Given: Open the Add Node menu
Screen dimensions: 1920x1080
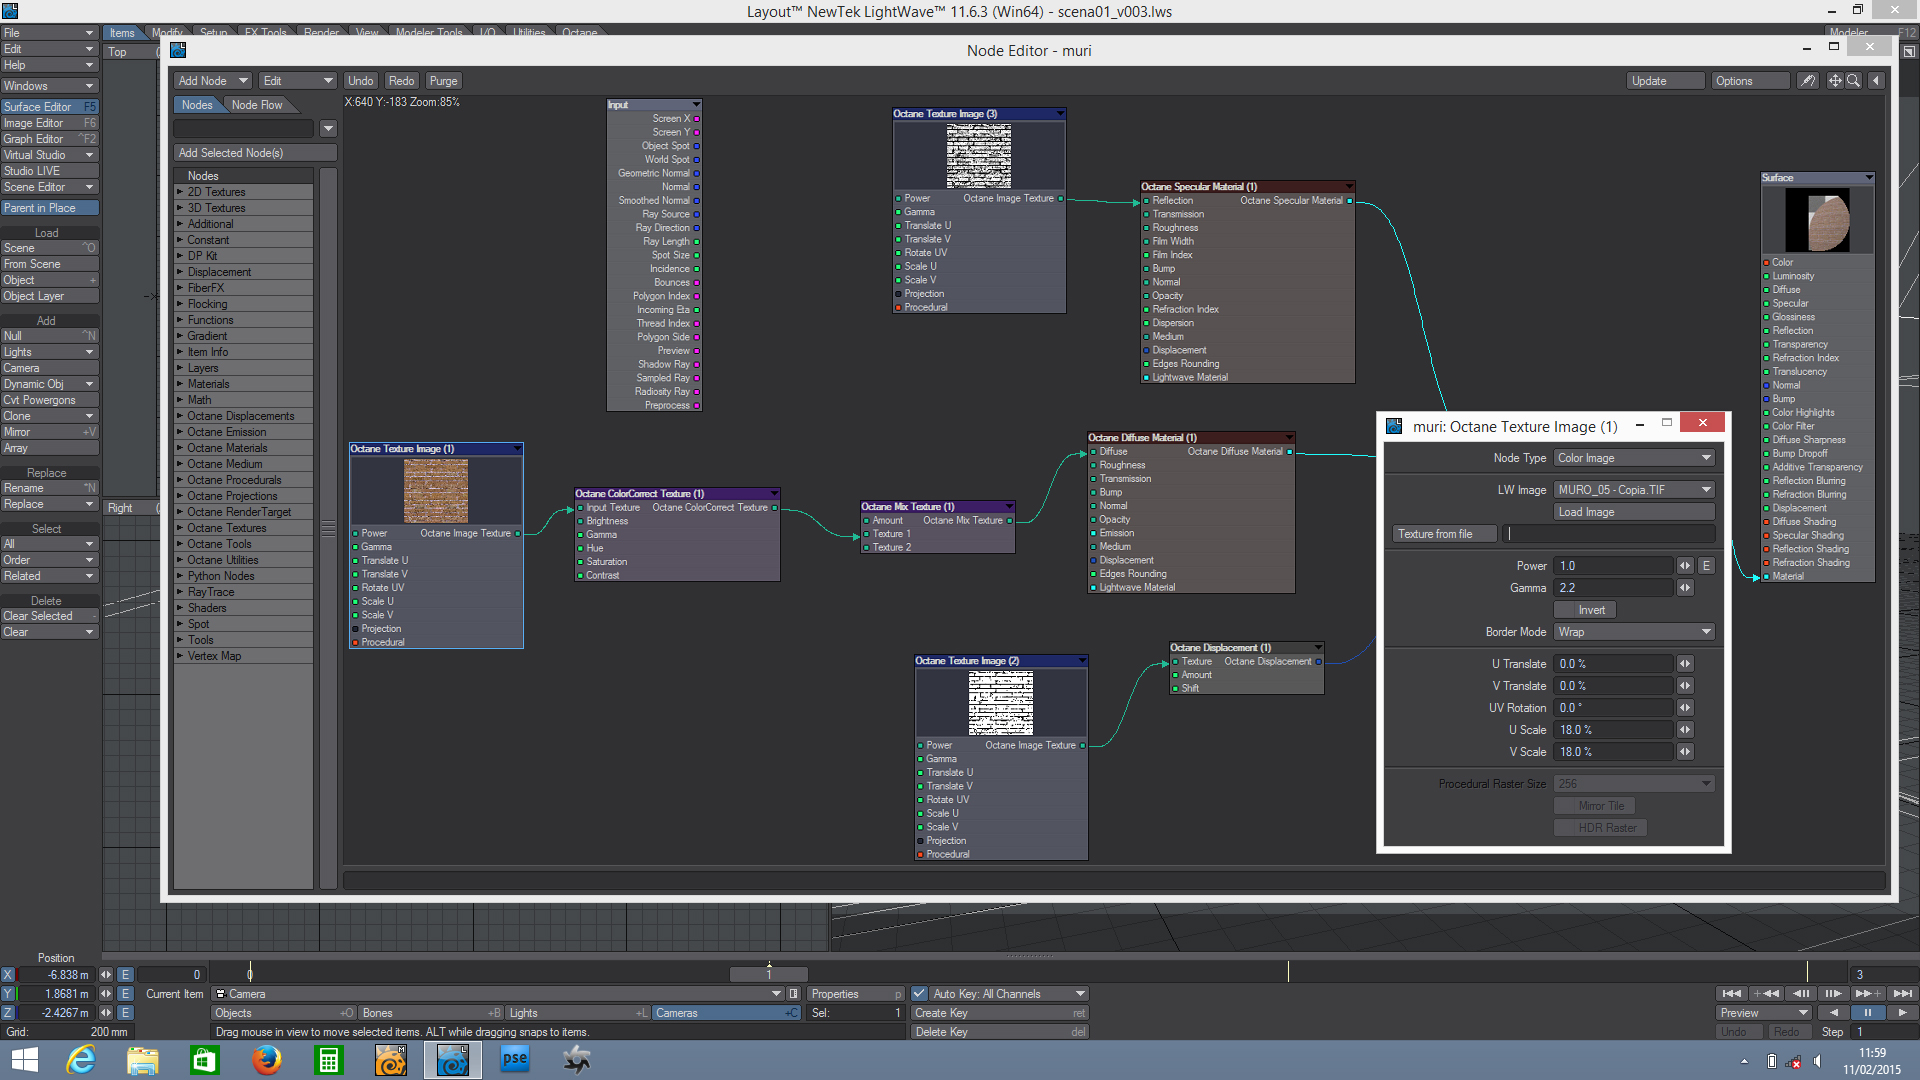Looking at the screenshot, I should pos(212,81).
